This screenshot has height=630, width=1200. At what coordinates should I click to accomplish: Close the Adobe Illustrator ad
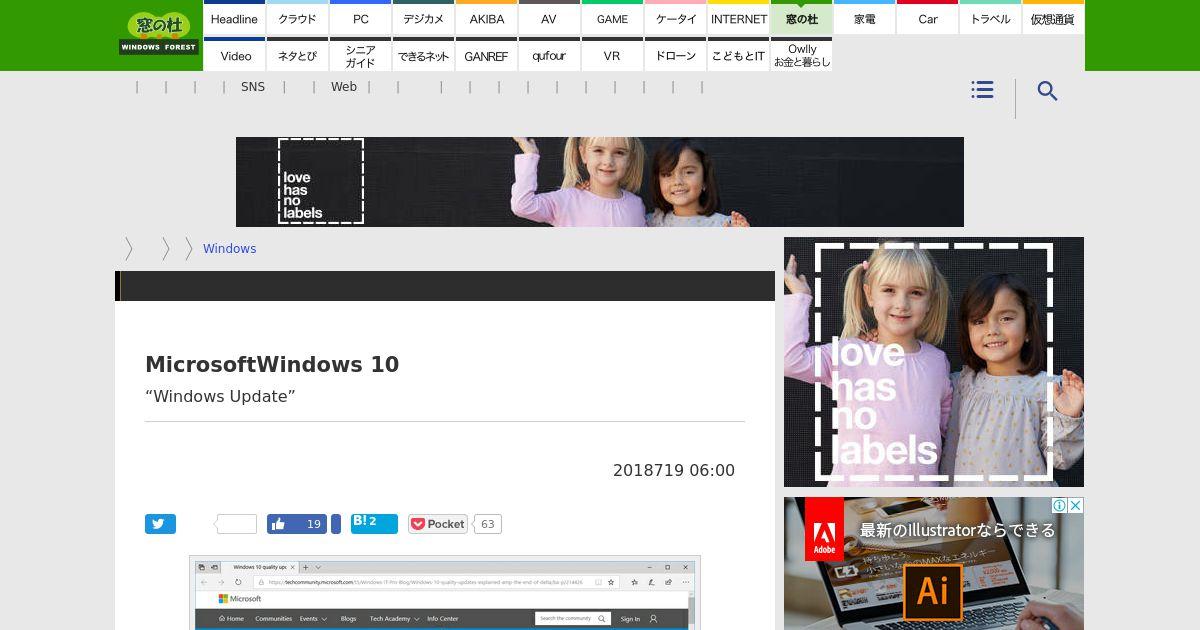[1076, 506]
